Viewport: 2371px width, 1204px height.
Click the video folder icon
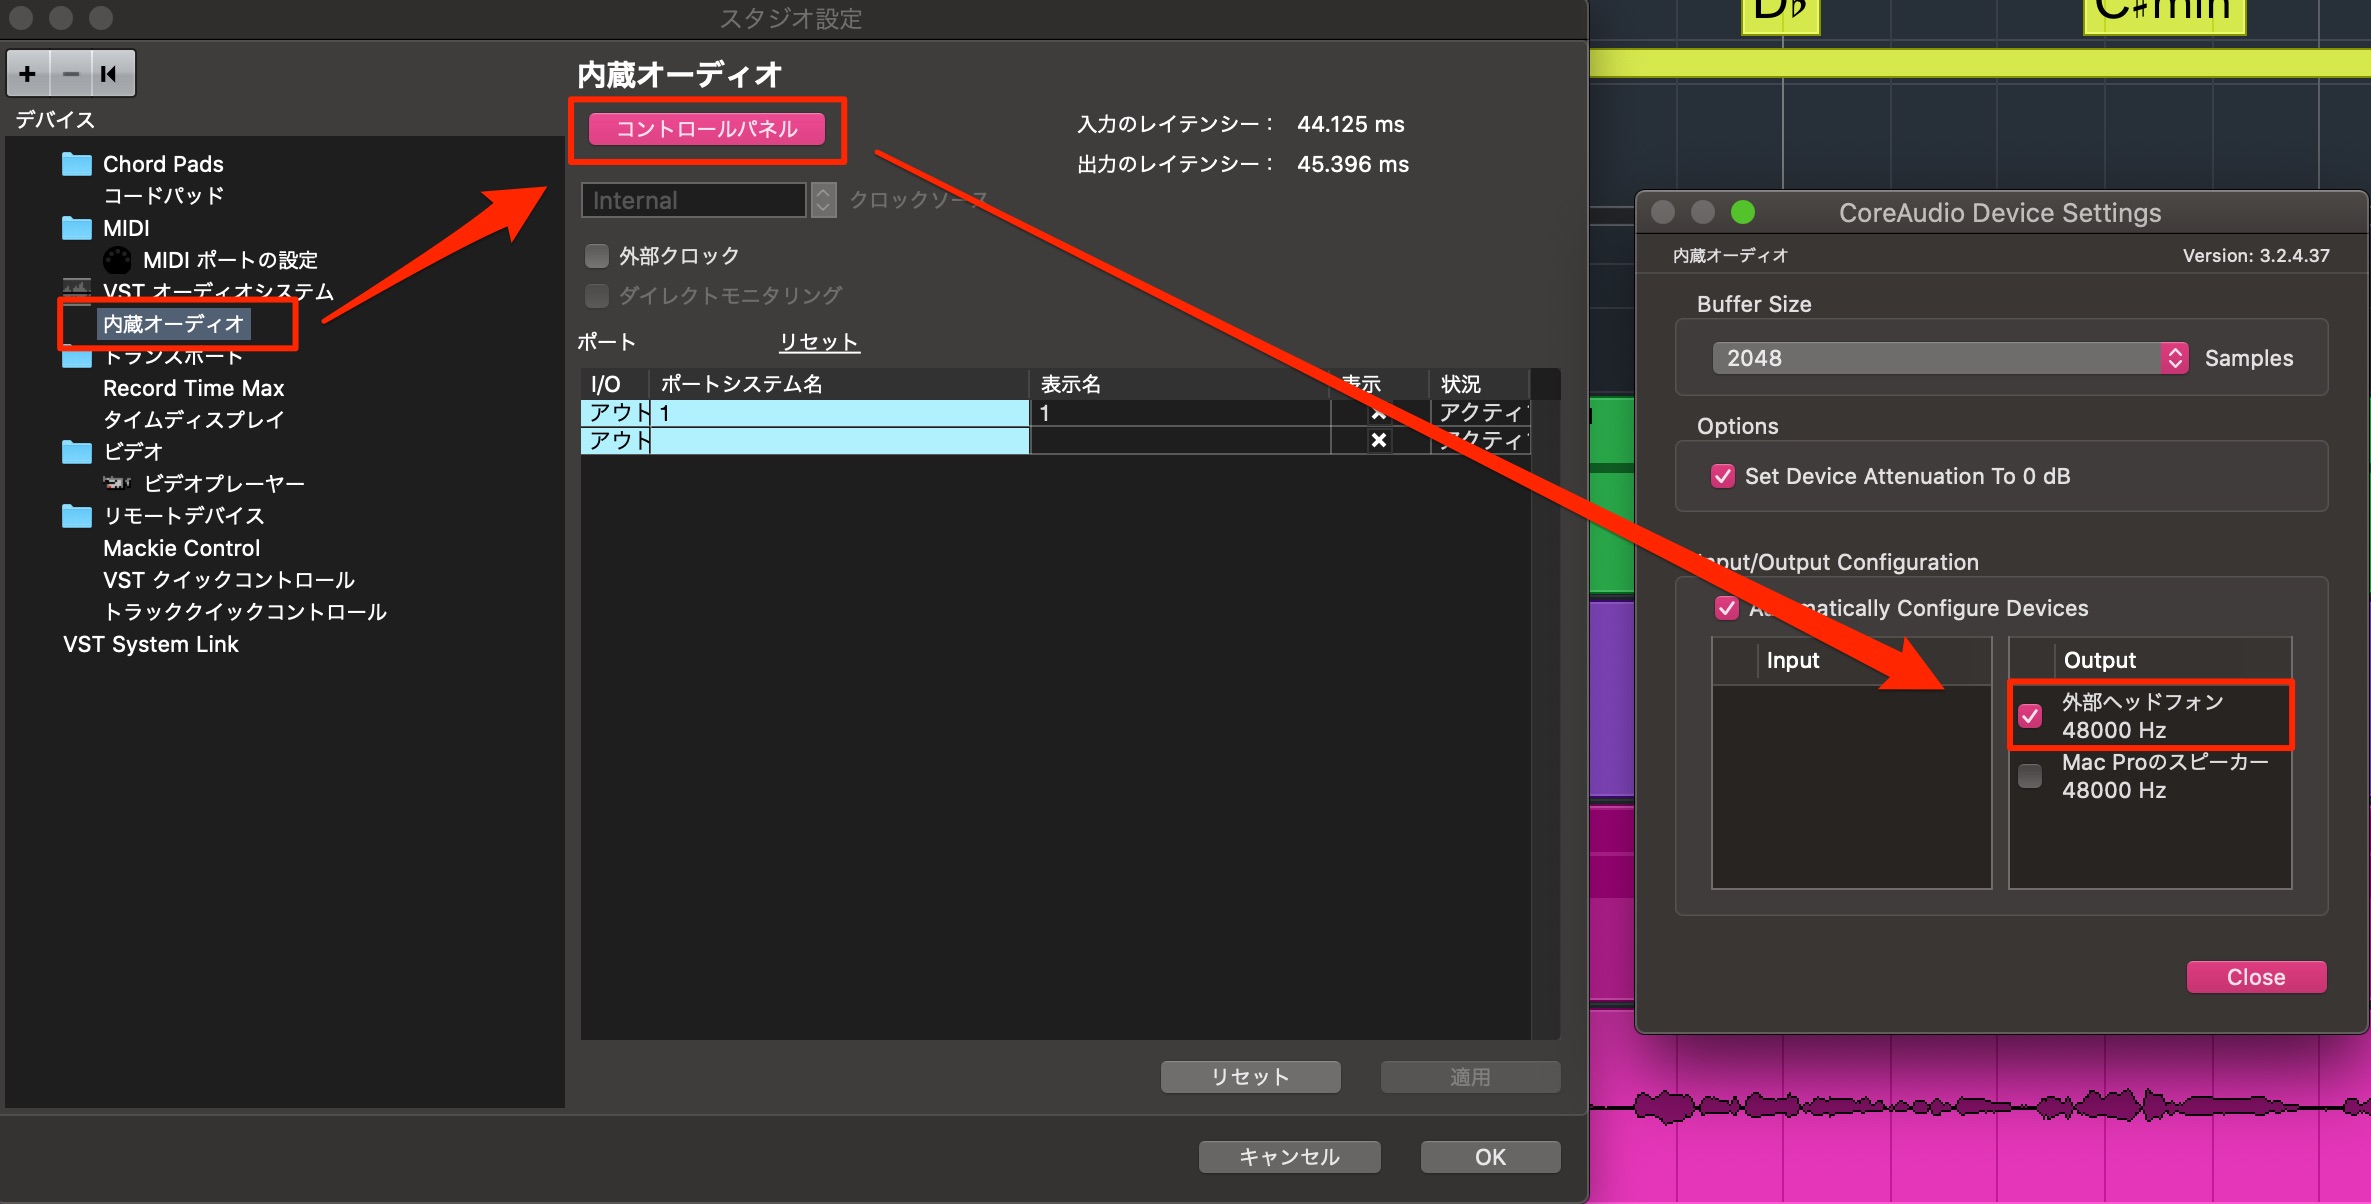coord(77,452)
